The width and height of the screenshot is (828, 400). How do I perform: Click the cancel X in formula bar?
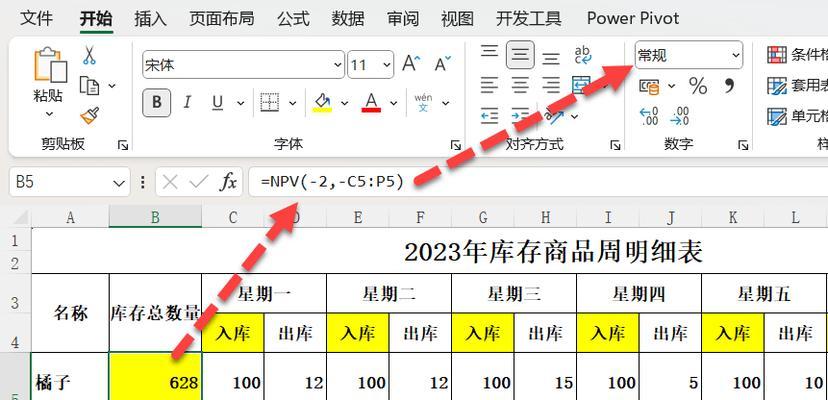(170, 182)
